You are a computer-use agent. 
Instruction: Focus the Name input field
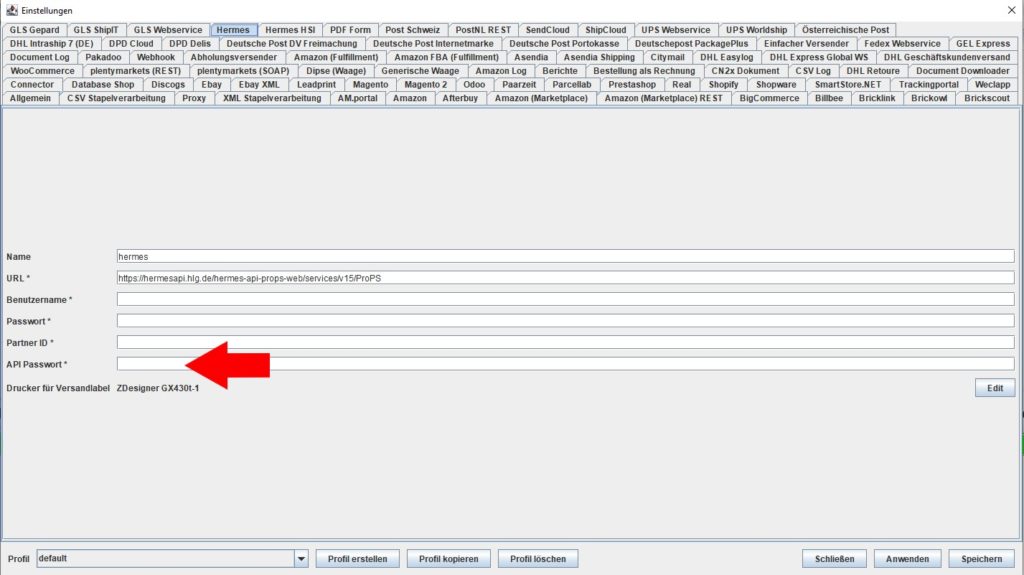point(566,257)
